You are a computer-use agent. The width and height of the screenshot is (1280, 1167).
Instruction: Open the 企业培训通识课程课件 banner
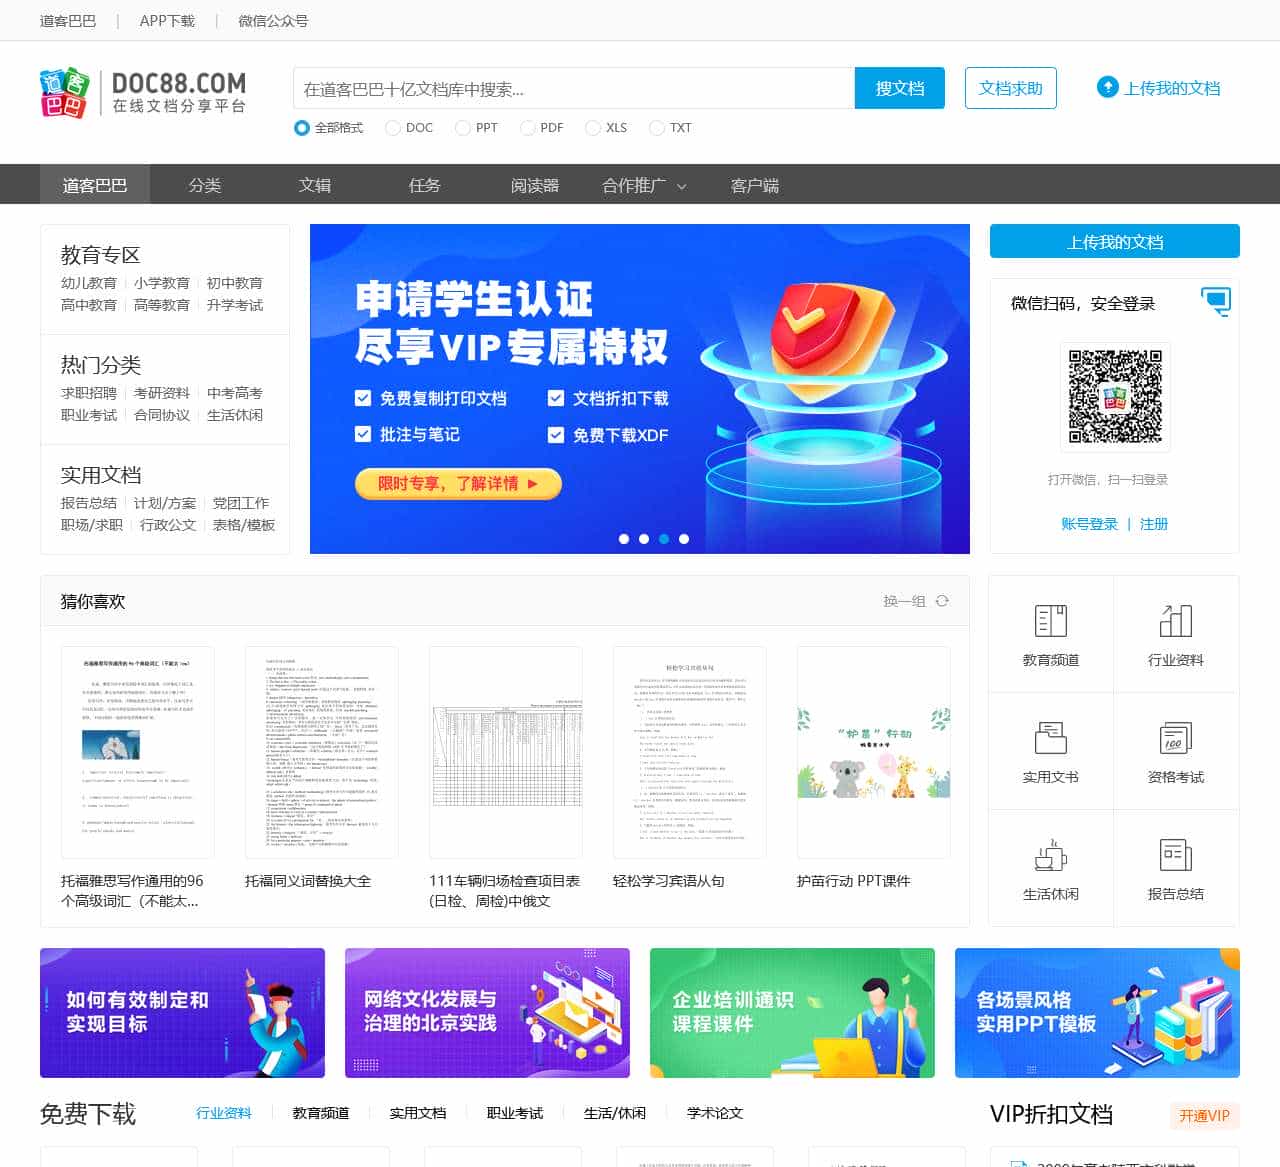tap(792, 1013)
